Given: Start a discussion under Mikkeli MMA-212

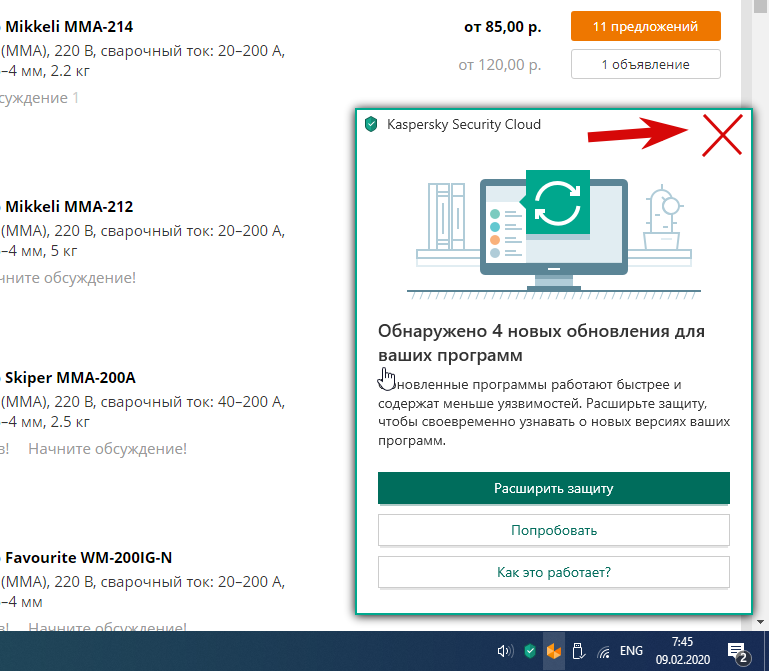Looking at the screenshot, I should tap(68, 278).
